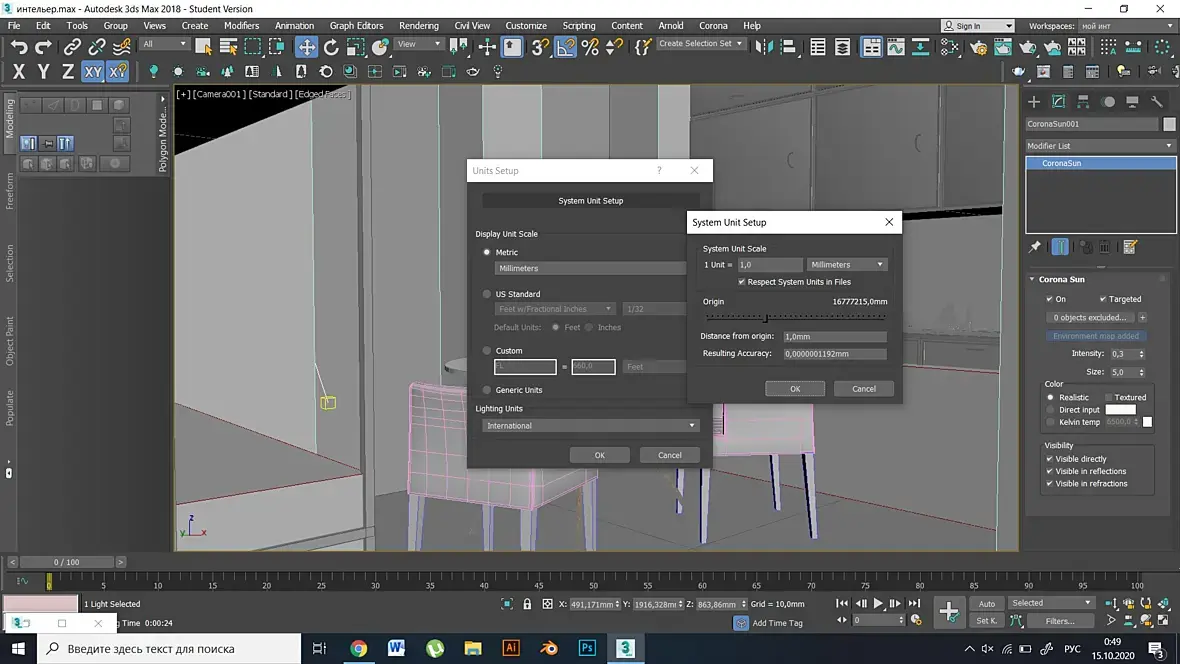Open the Rendering menu
Screen dimensions: 1180x664
(x=418, y=26)
